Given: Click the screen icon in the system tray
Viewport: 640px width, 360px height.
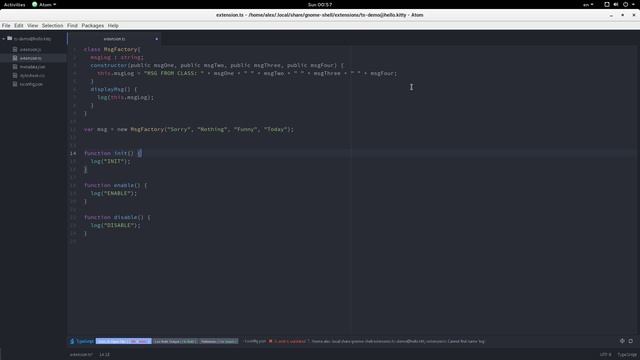Looking at the screenshot, I should click(x=607, y=4).
